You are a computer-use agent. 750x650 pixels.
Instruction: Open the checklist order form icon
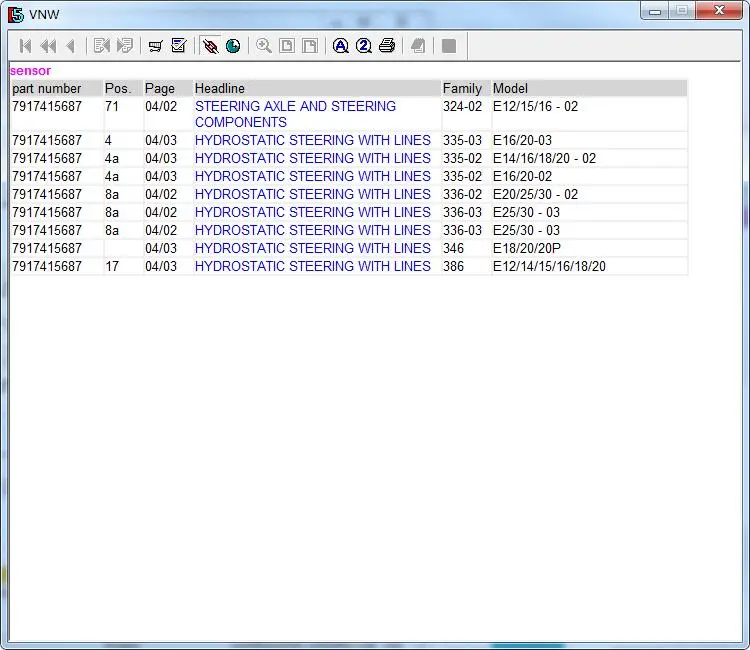pos(179,46)
